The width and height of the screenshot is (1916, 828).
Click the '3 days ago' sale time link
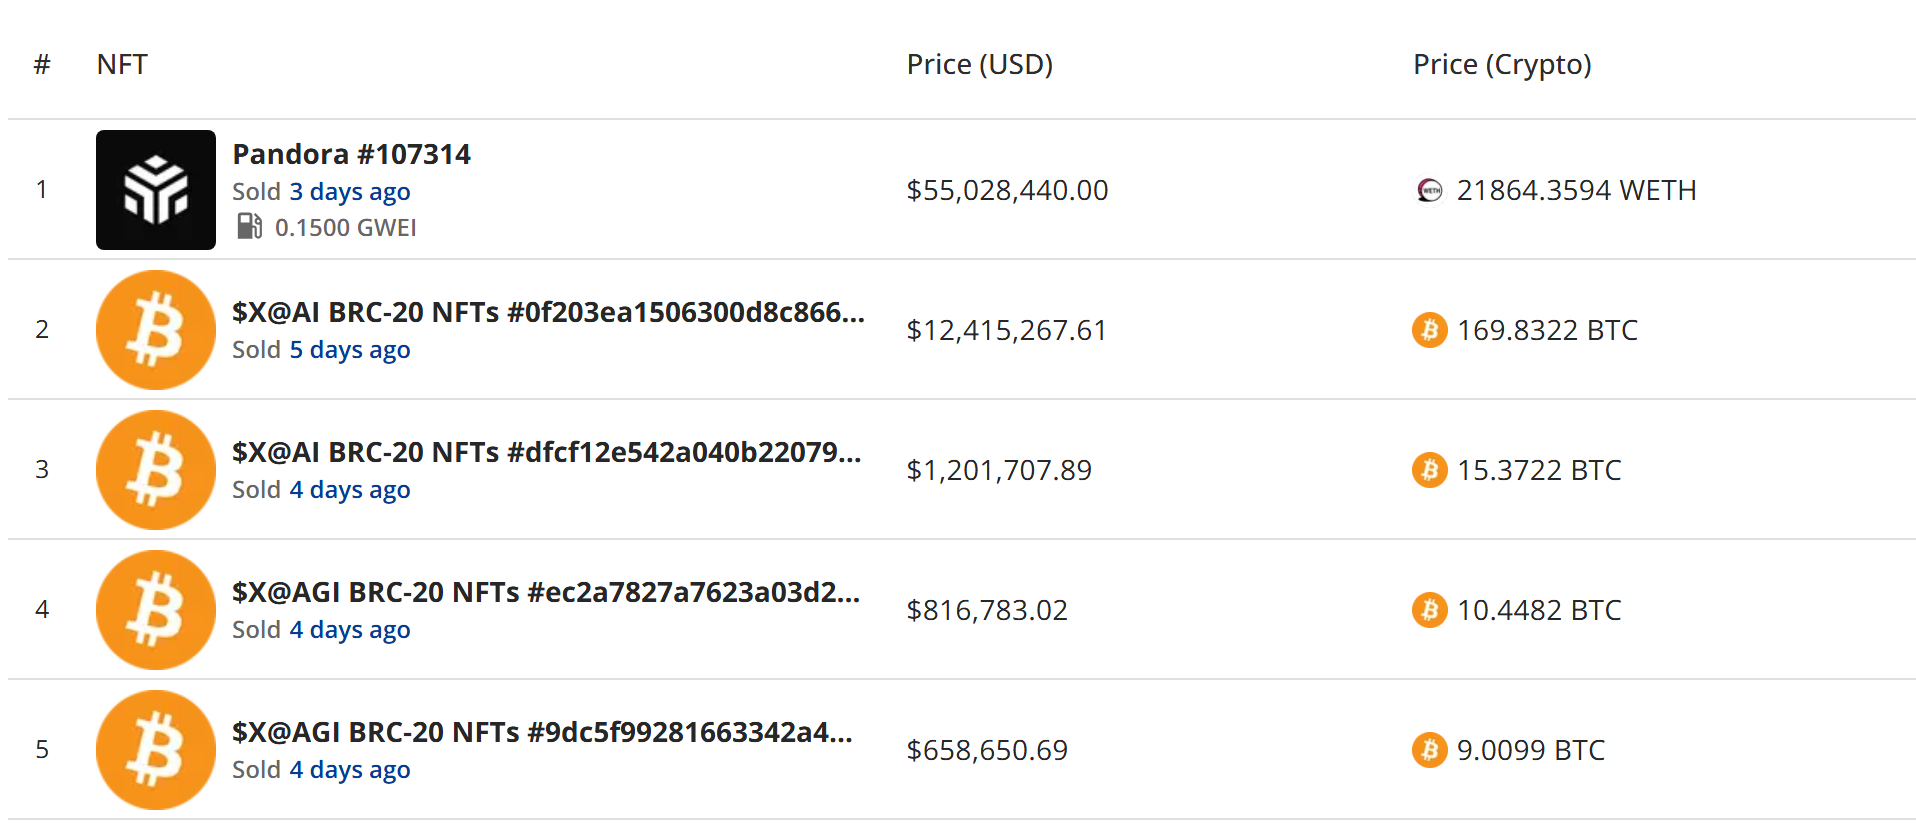[x=350, y=191]
